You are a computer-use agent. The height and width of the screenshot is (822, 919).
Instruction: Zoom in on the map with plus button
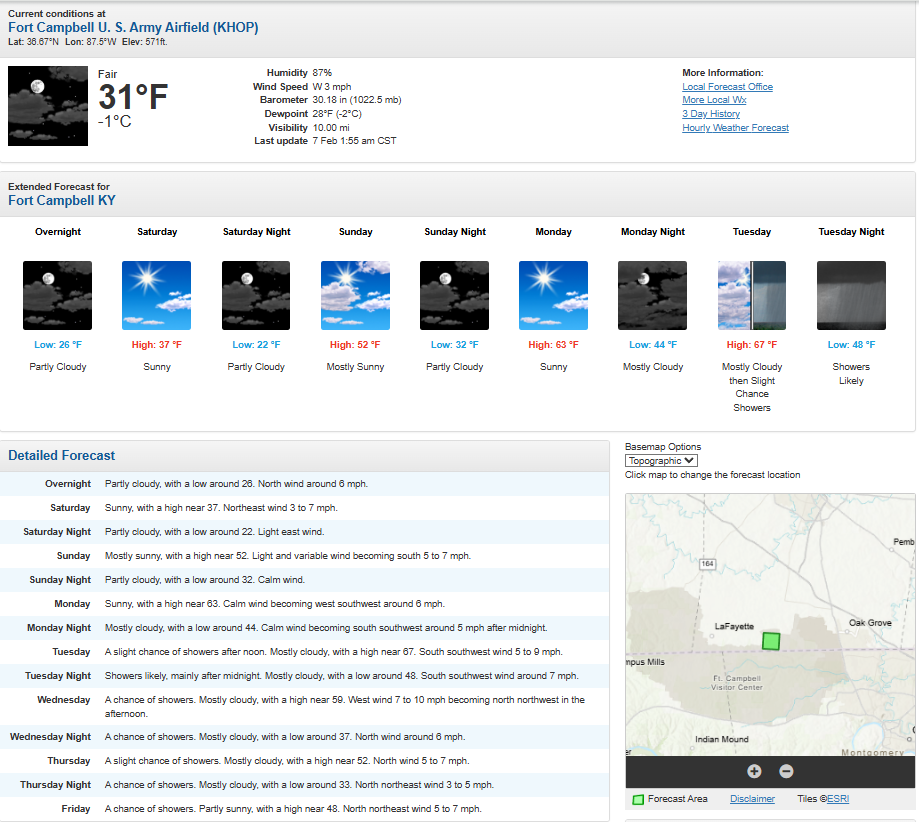754,771
